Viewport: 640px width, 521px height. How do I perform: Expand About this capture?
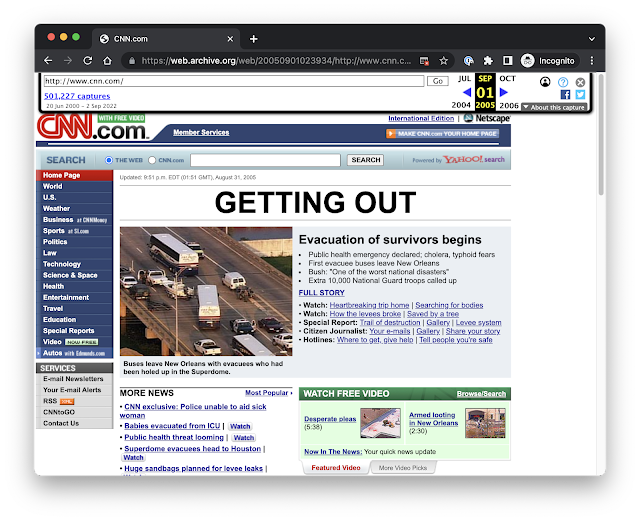tap(554, 107)
